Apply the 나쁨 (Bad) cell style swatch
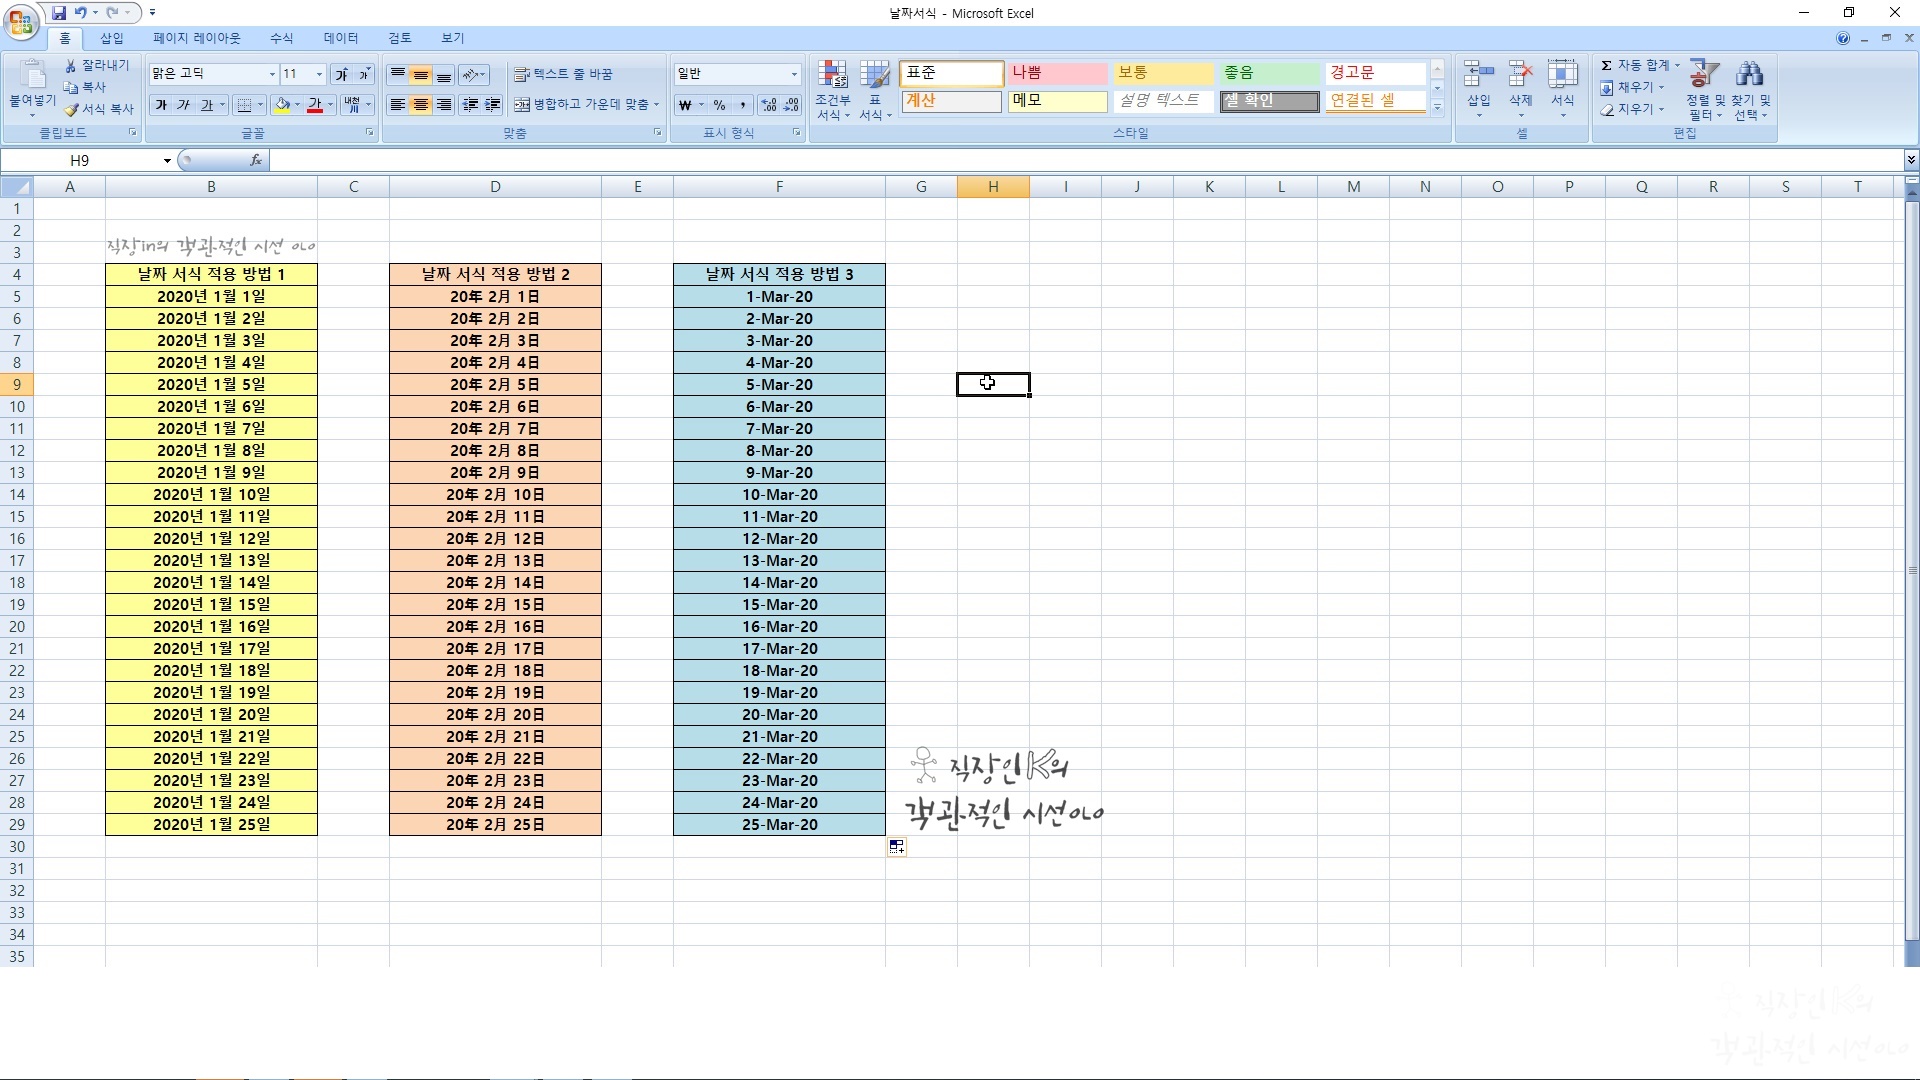Screen dimensions: 1920x1080 (1056, 73)
